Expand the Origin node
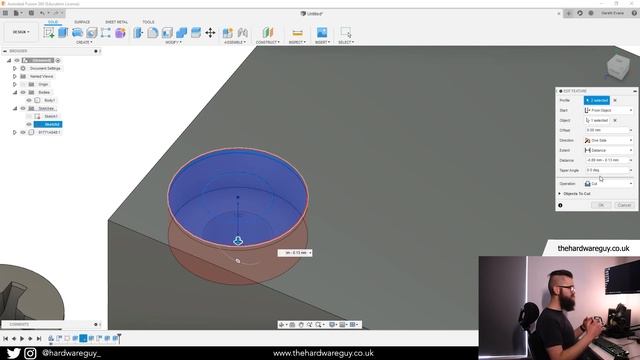The image size is (640, 360). [x=15, y=84]
